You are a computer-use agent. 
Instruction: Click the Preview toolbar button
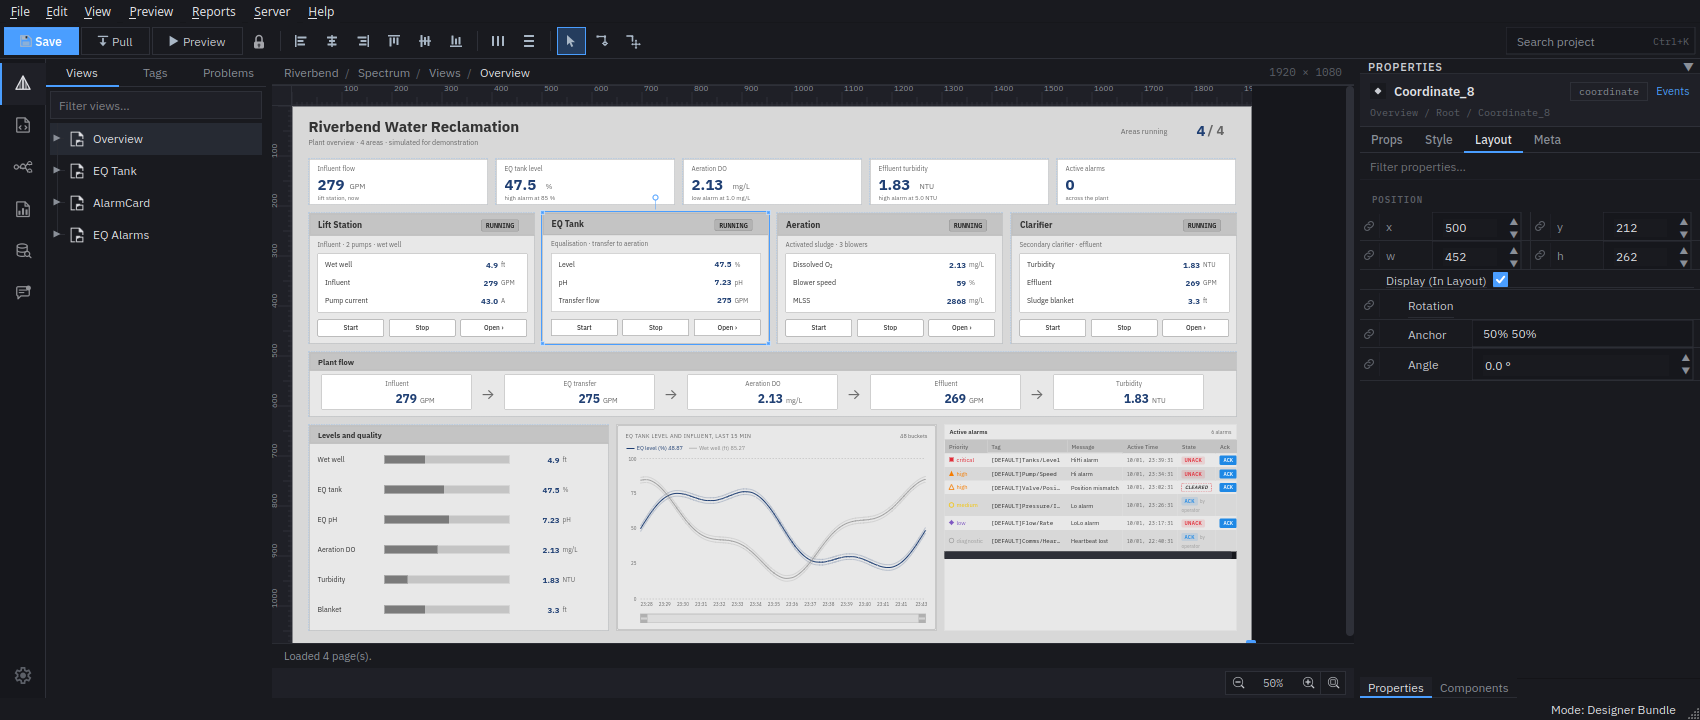(197, 41)
